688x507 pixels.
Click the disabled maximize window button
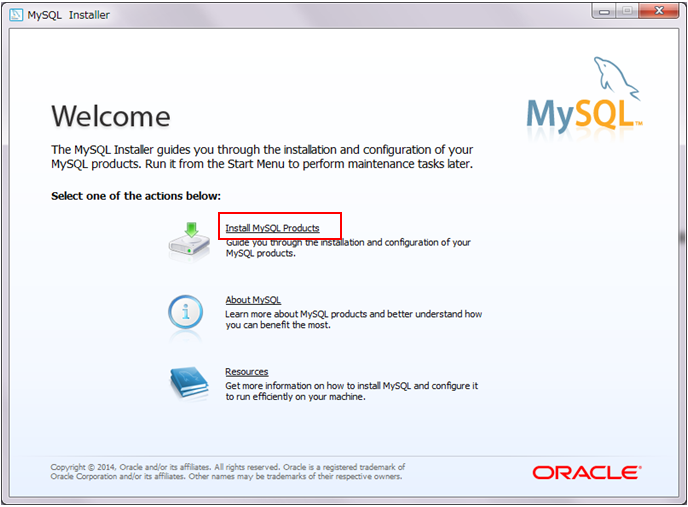(627, 11)
